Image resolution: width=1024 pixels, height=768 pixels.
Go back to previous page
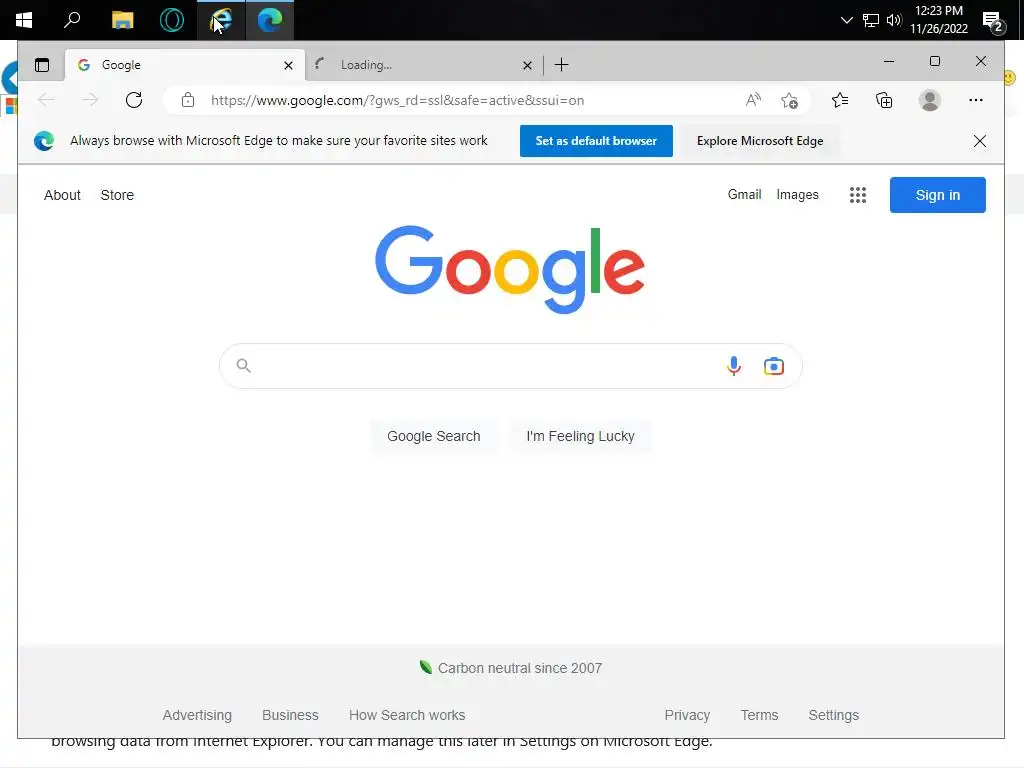(x=46, y=100)
